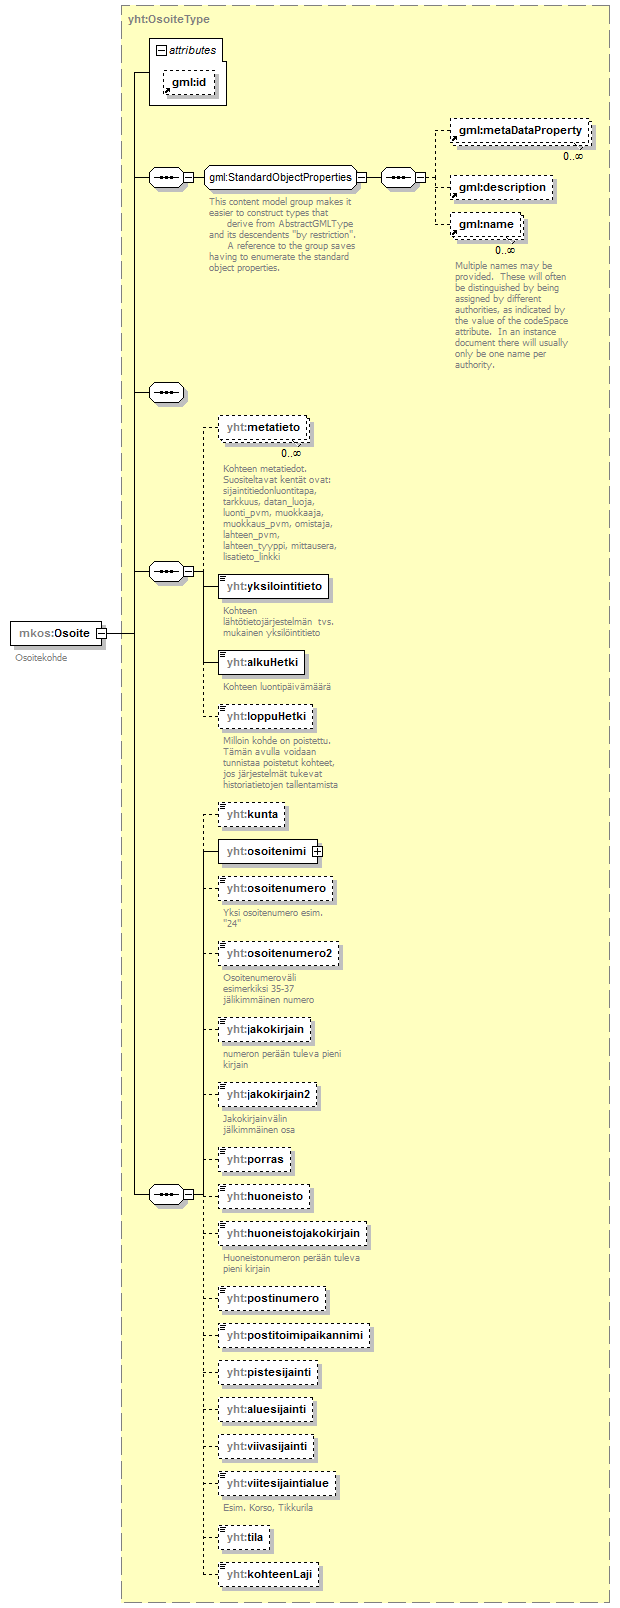
Task: Select the yht:loppuHetki optional element
Action: coord(265,717)
